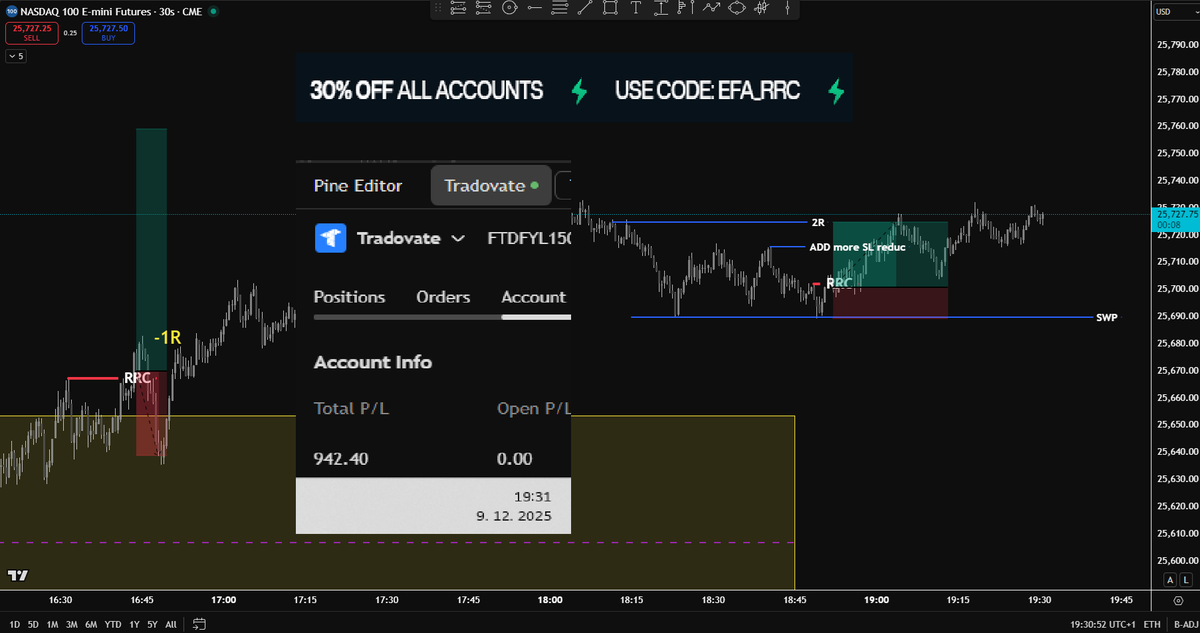Click the account ID FTDFYL15
This screenshot has height=633, width=1200.
tap(529, 239)
